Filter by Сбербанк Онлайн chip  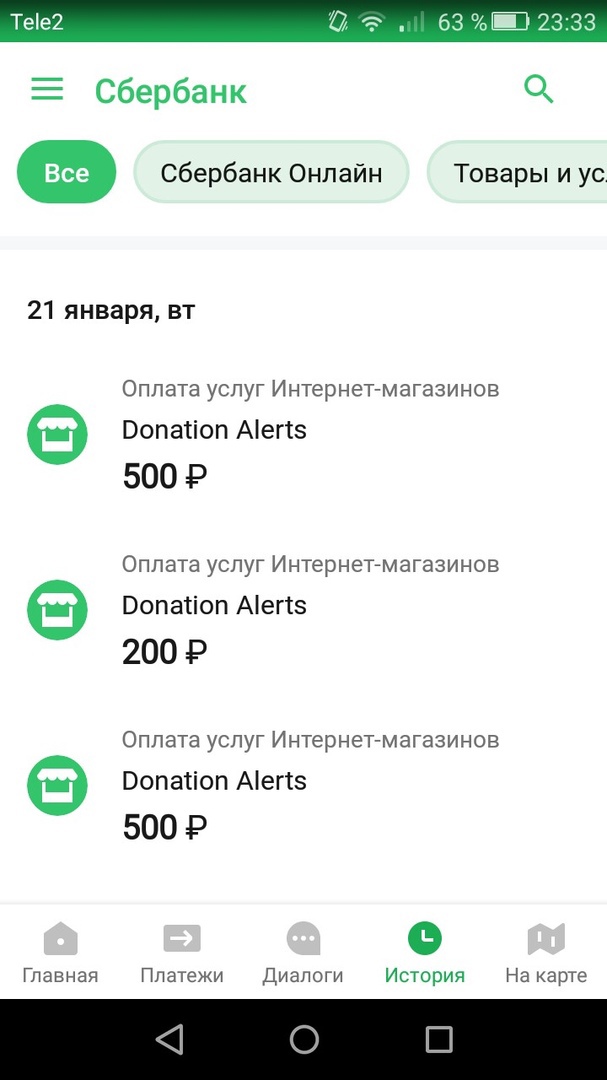pyautogui.click(x=271, y=173)
